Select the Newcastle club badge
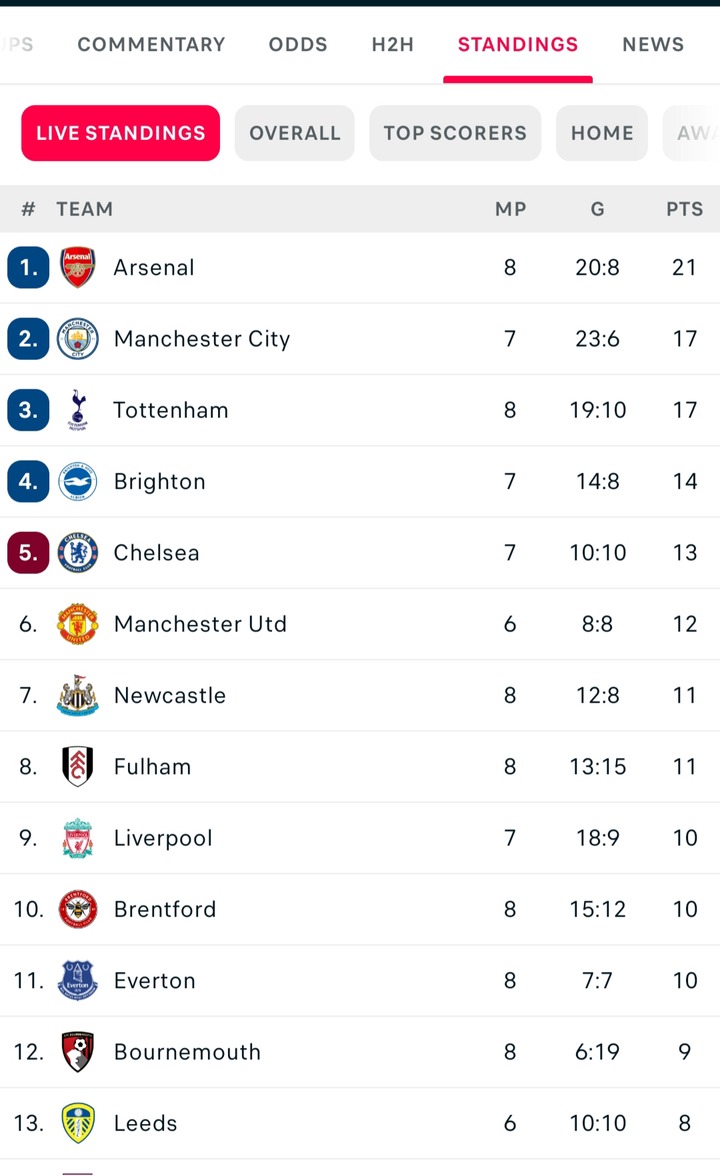Viewport: 720px width, 1176px height. [x=77, y=694]
